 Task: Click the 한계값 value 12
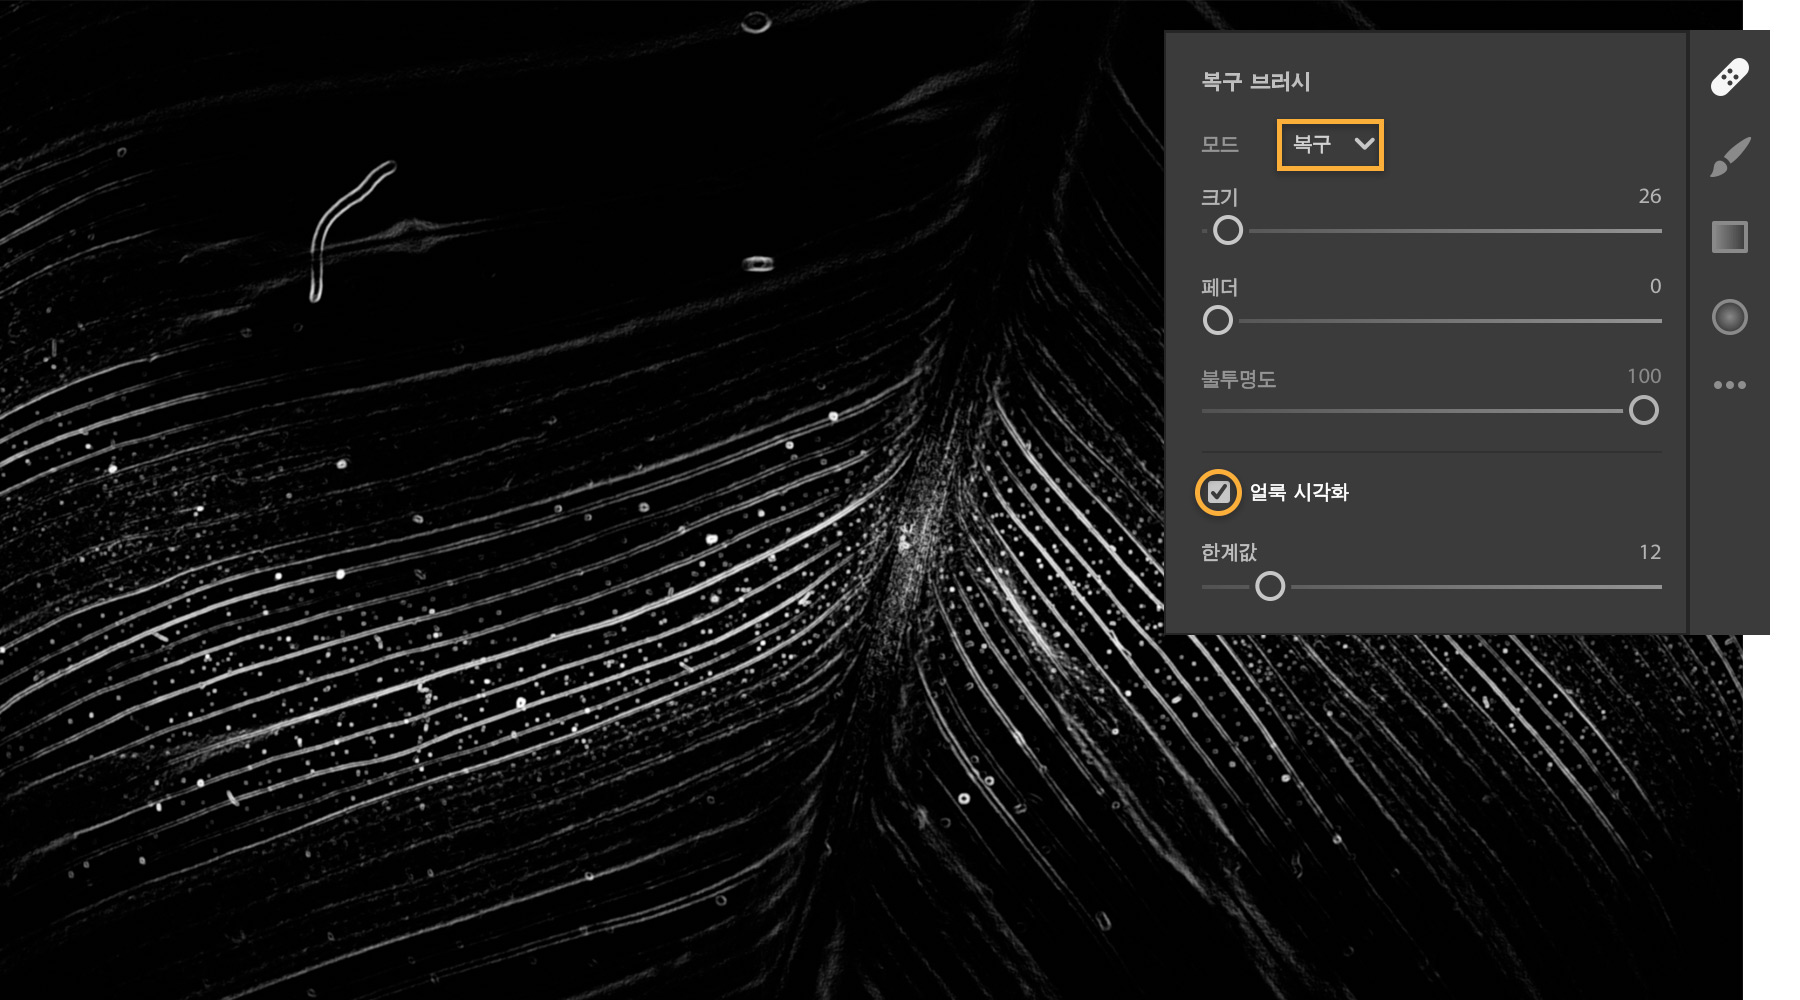click(1650, 553)
